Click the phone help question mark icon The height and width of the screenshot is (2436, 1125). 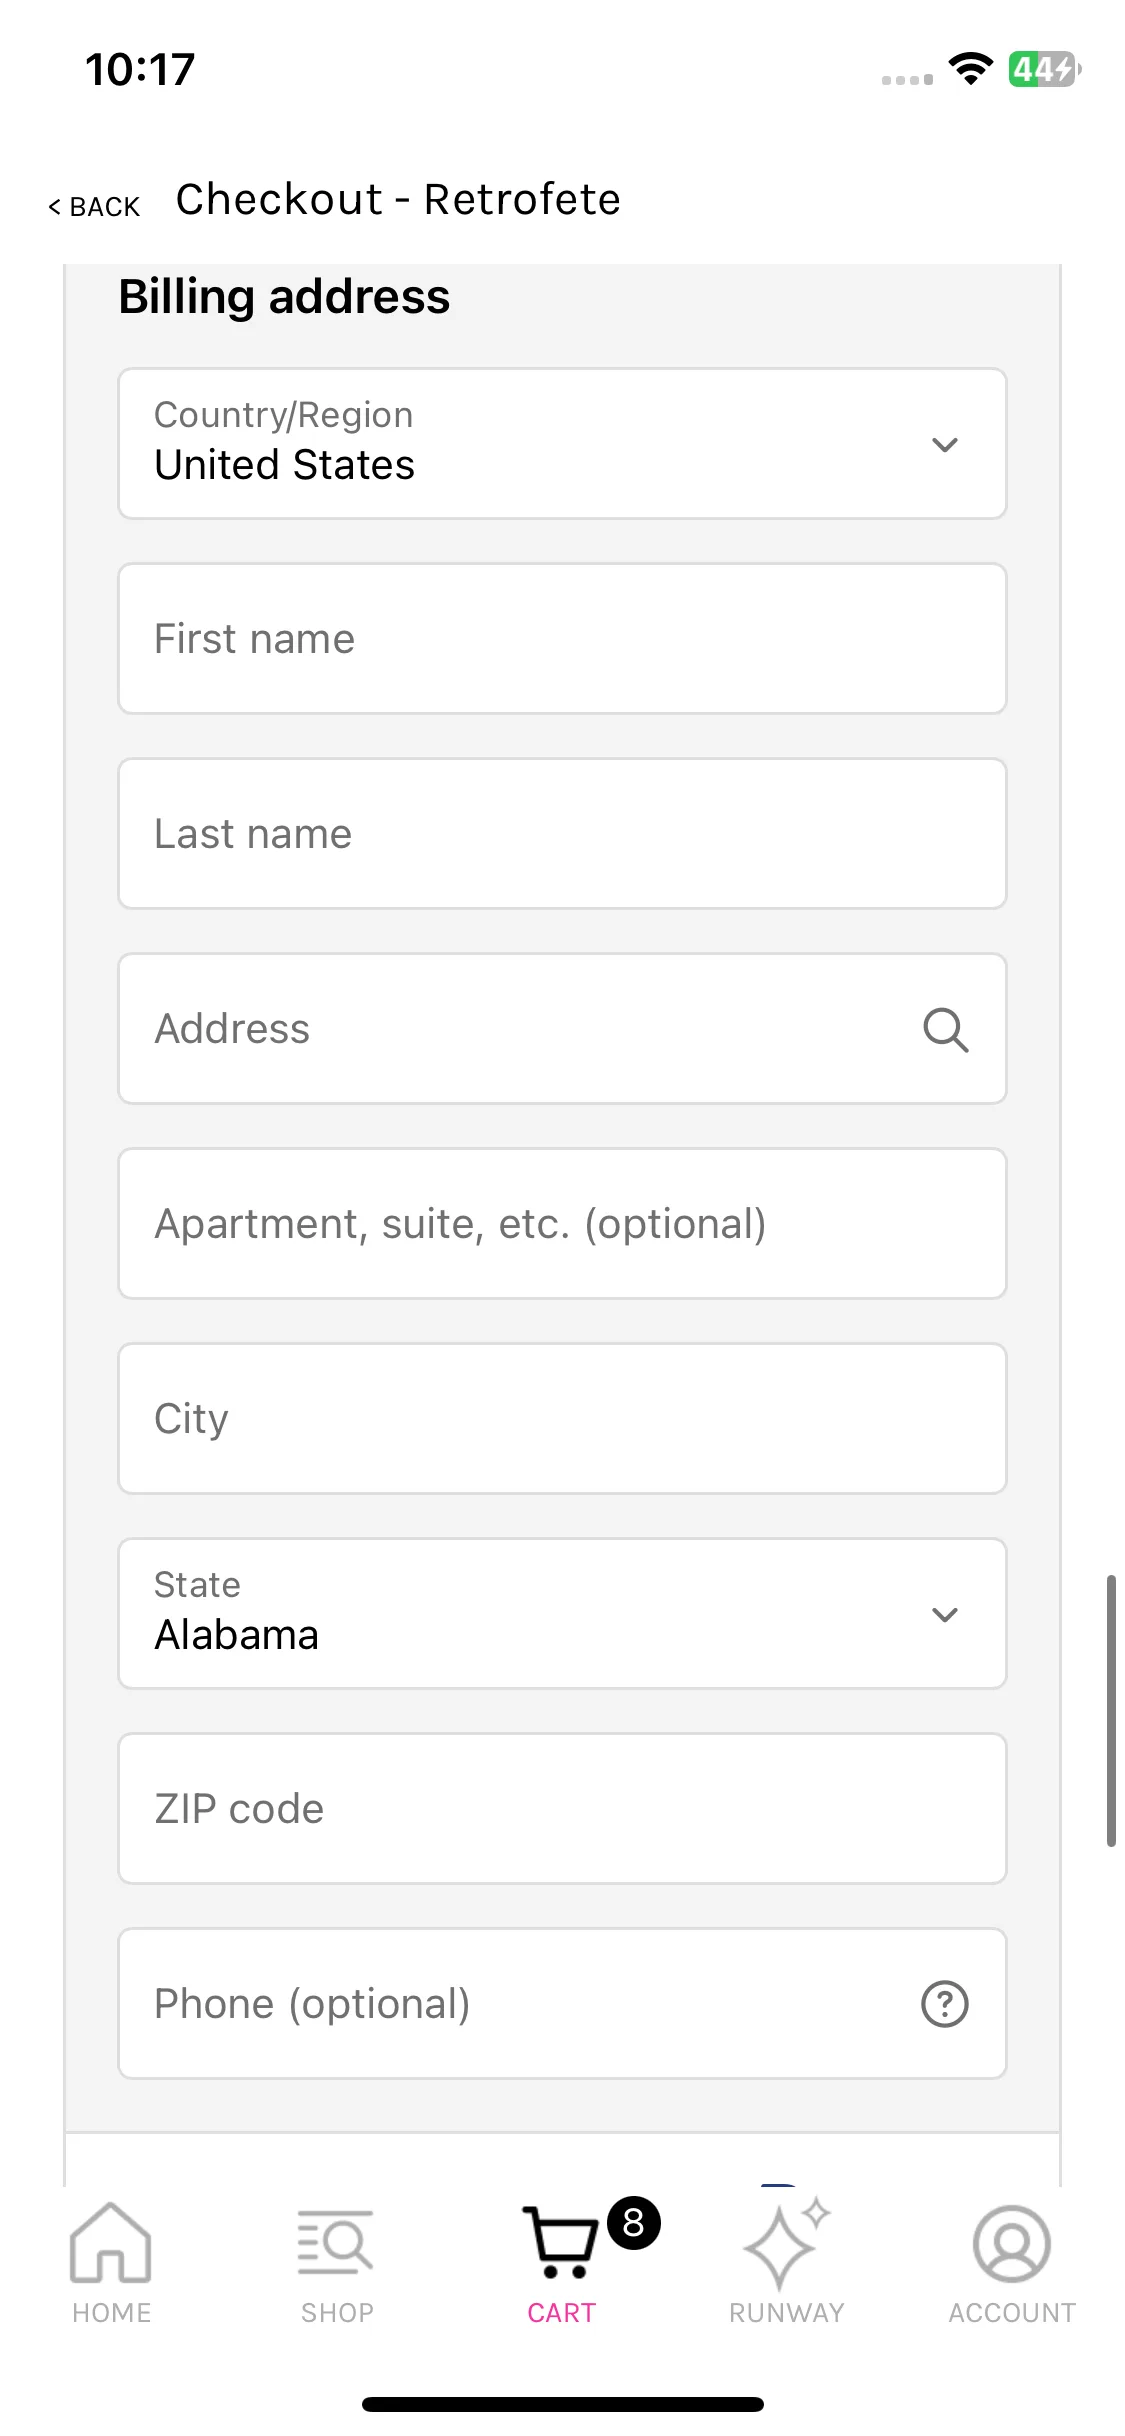pyautogui.click(x=945, y=2004)
